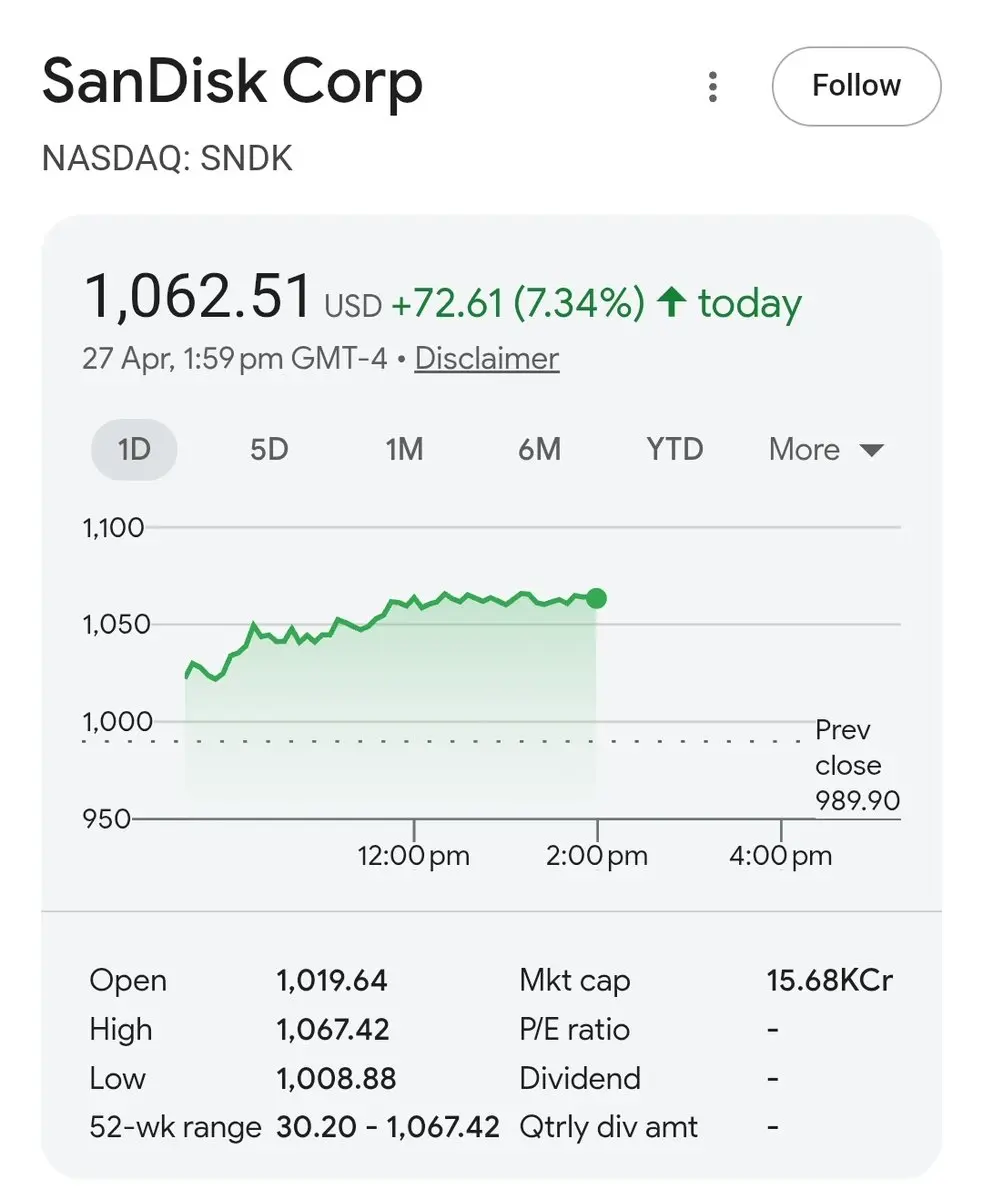This screenshot has width=983, height=1200.
Task: Show the 6M chart range
Action: point(539,449)
